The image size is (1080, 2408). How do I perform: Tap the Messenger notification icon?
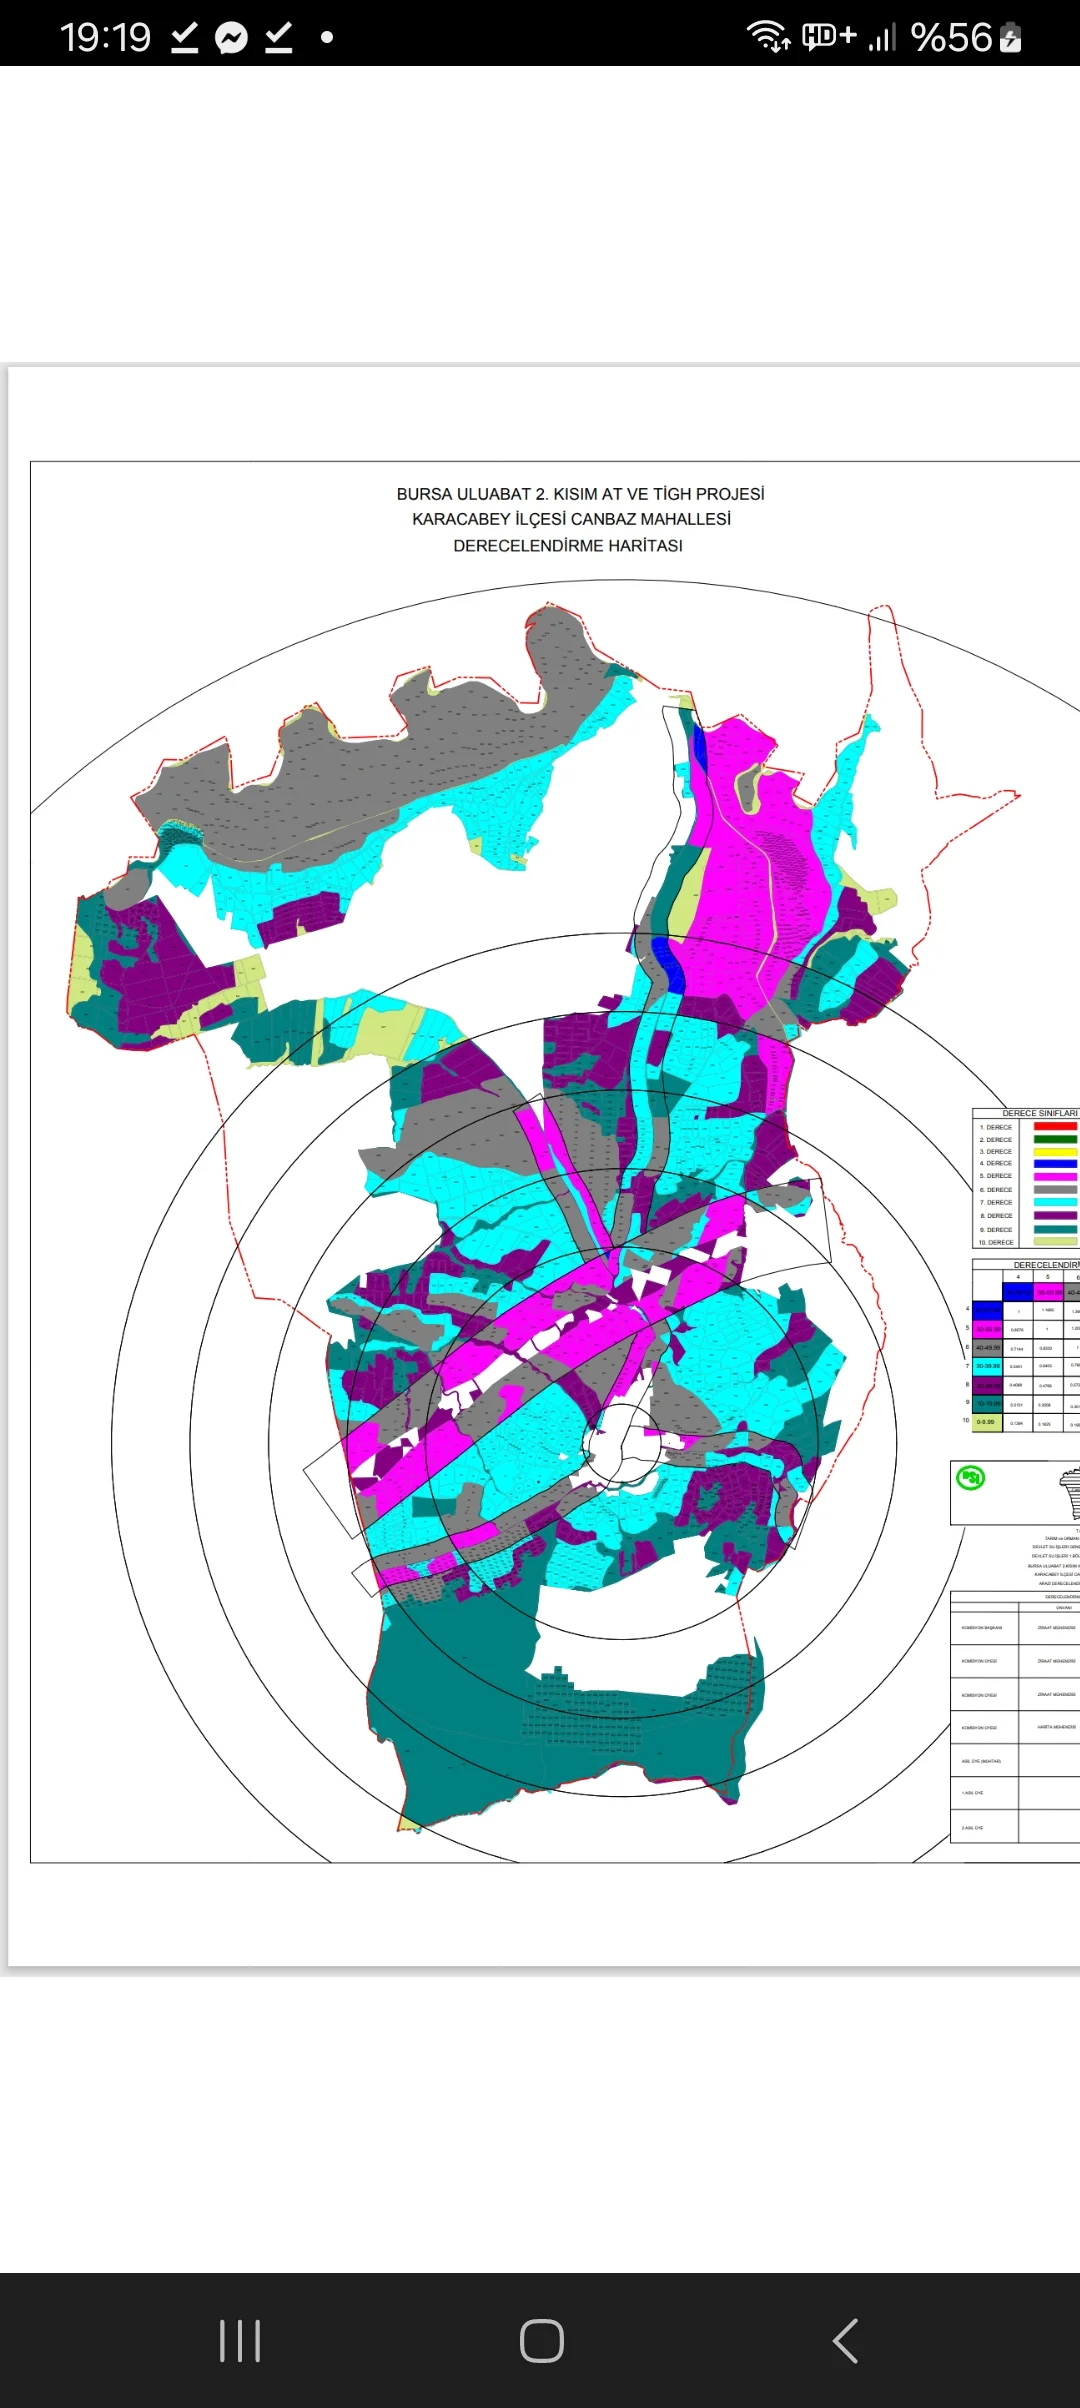[231, 38]
